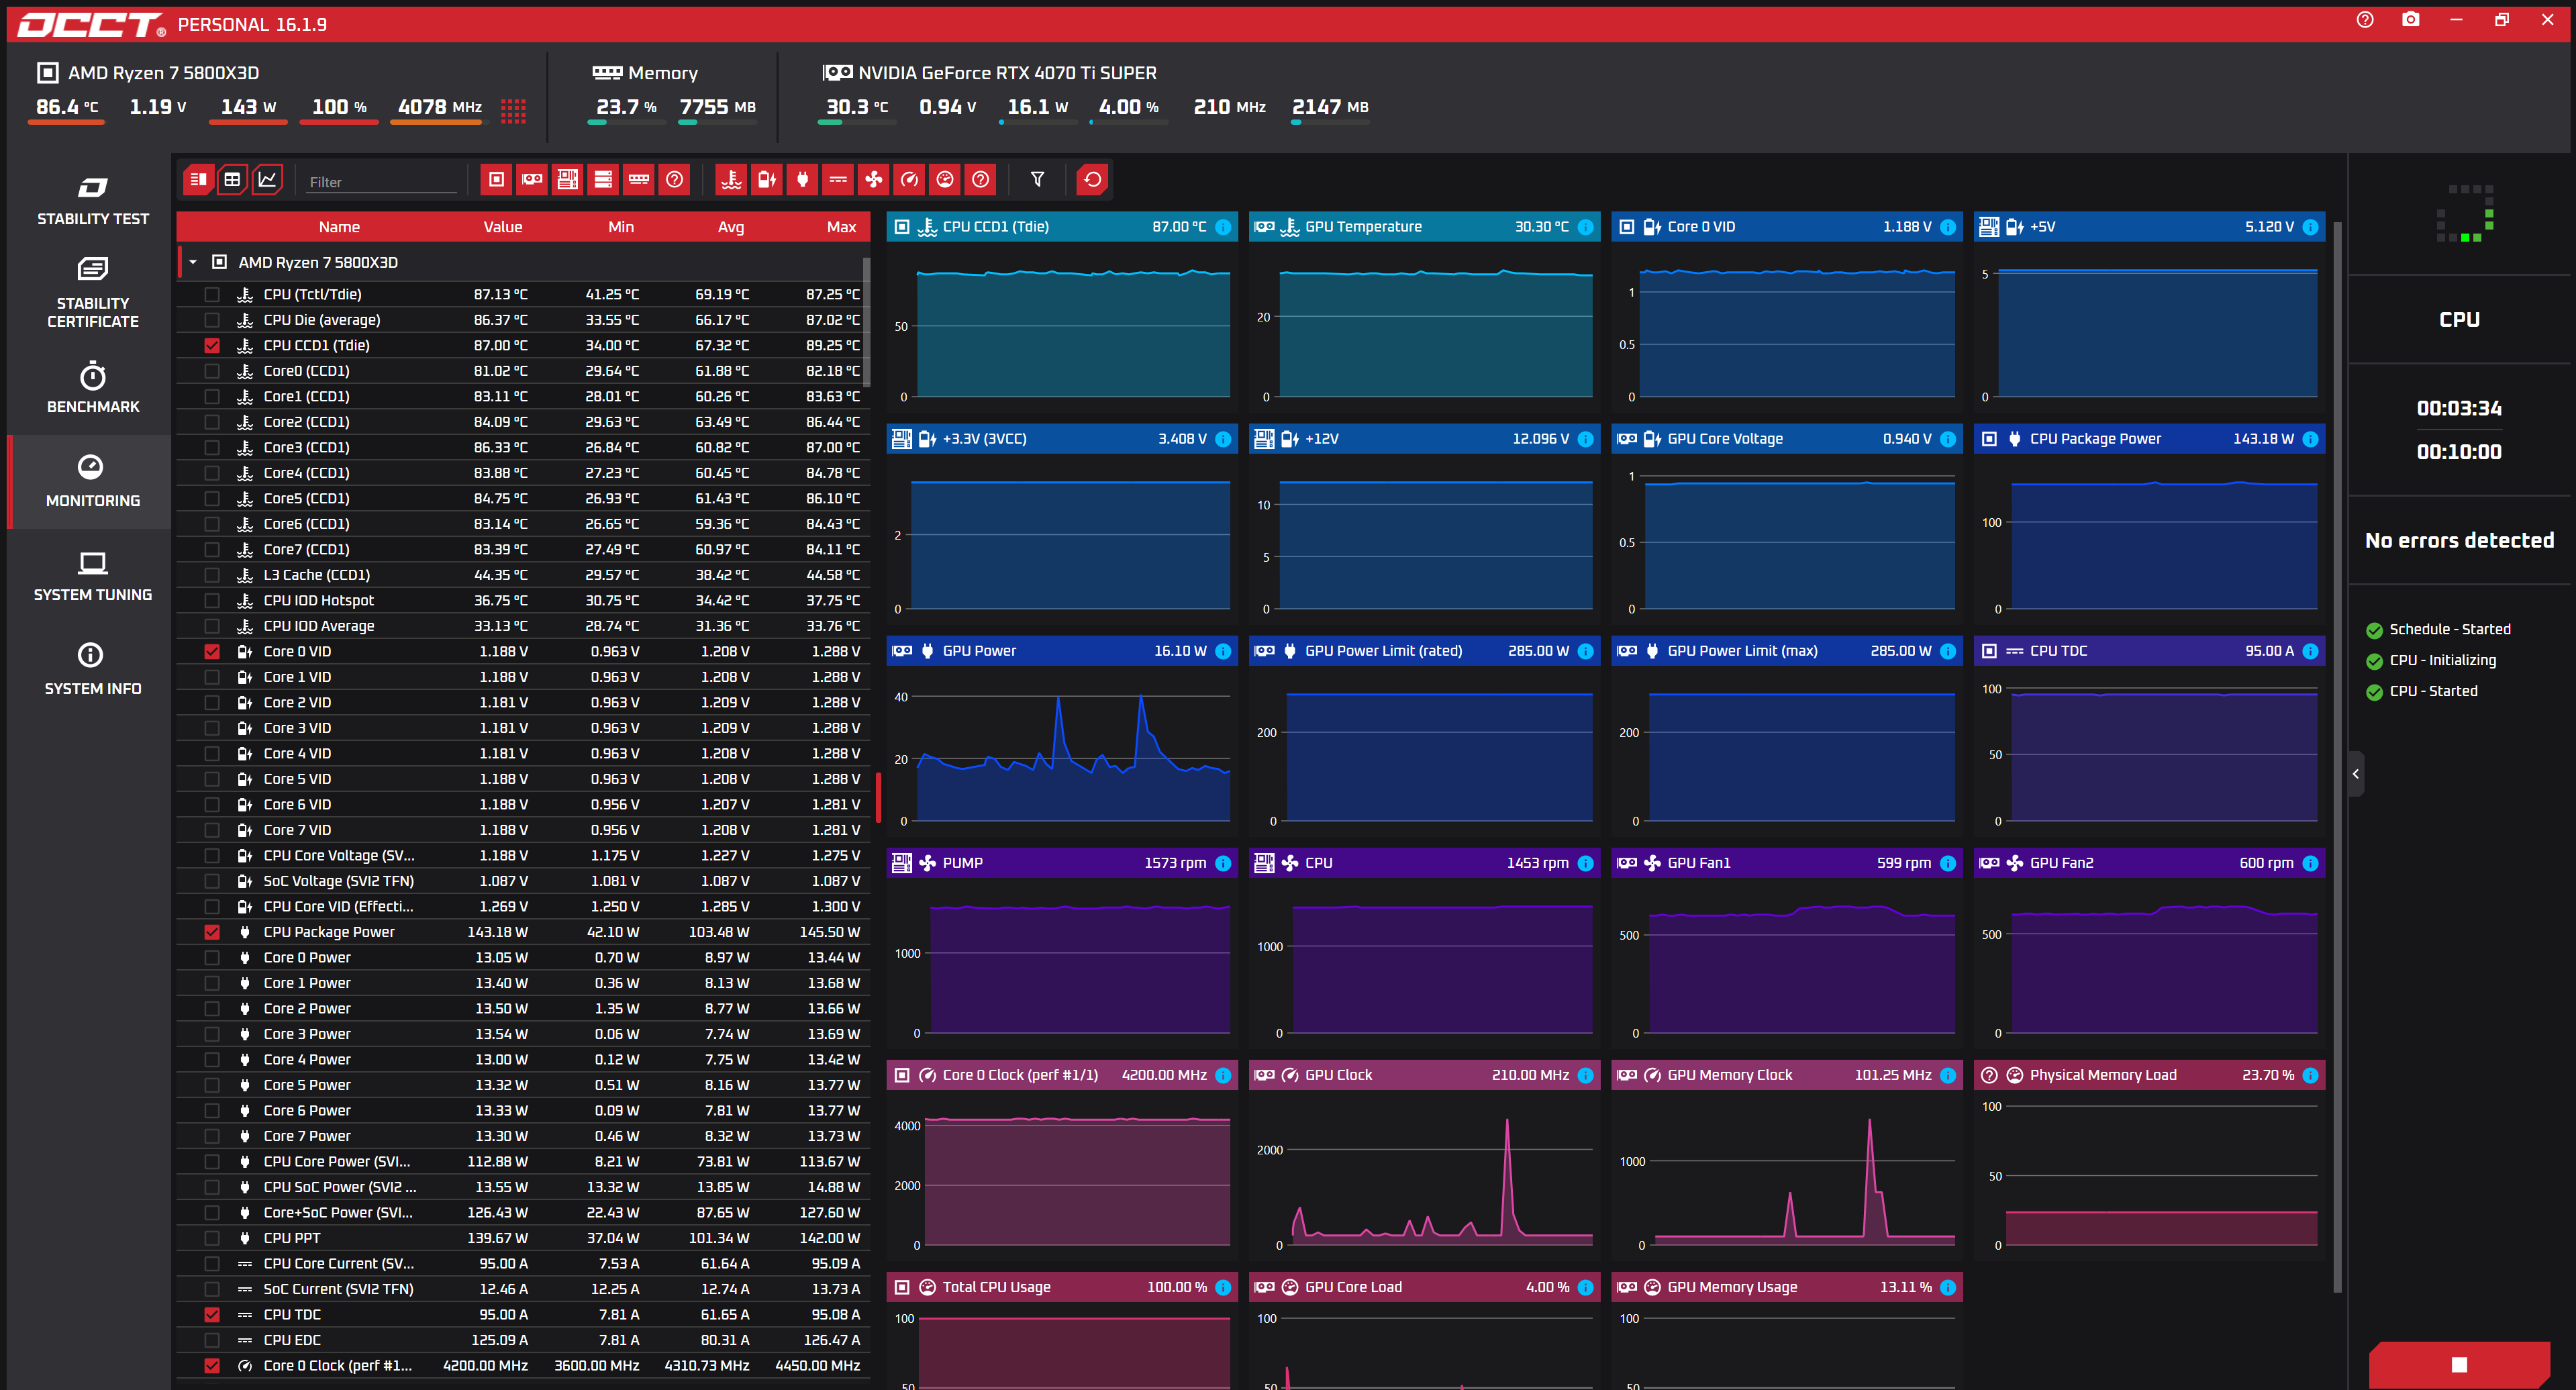2576x1390 pixels.
Task: Click the sensor table vertical scrollbar
Action: [x=866, y=322]
